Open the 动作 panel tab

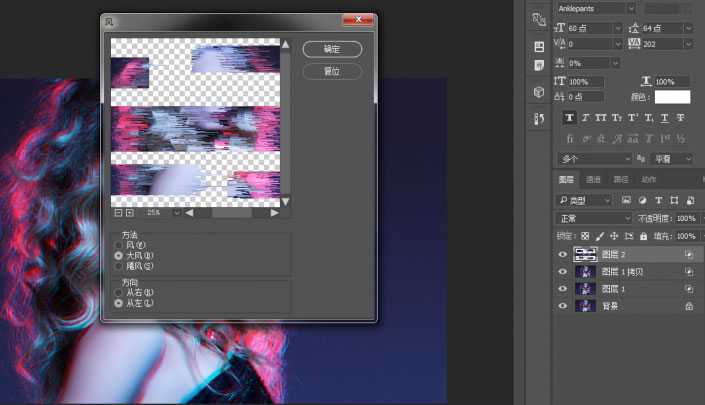pyautogui.click(x=648, y=180)
